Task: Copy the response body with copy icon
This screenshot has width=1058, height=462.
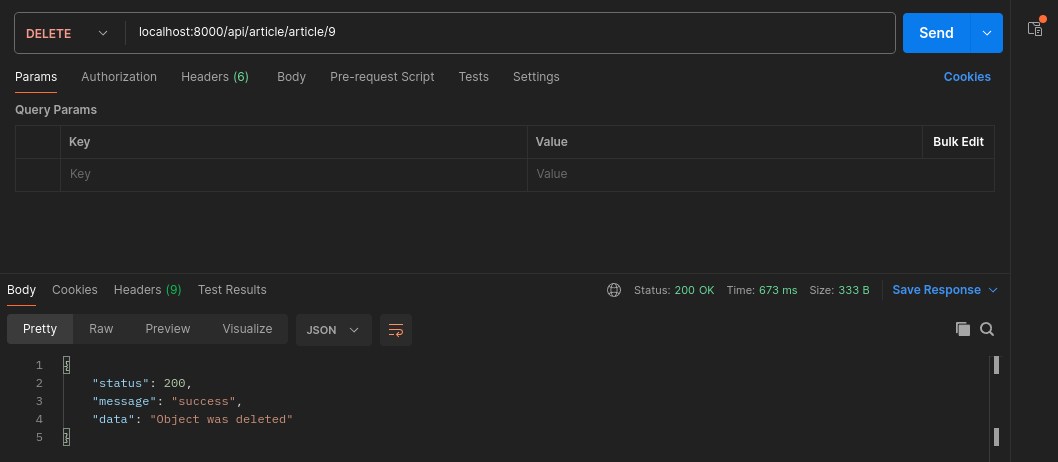Action: tap(962, 329)
